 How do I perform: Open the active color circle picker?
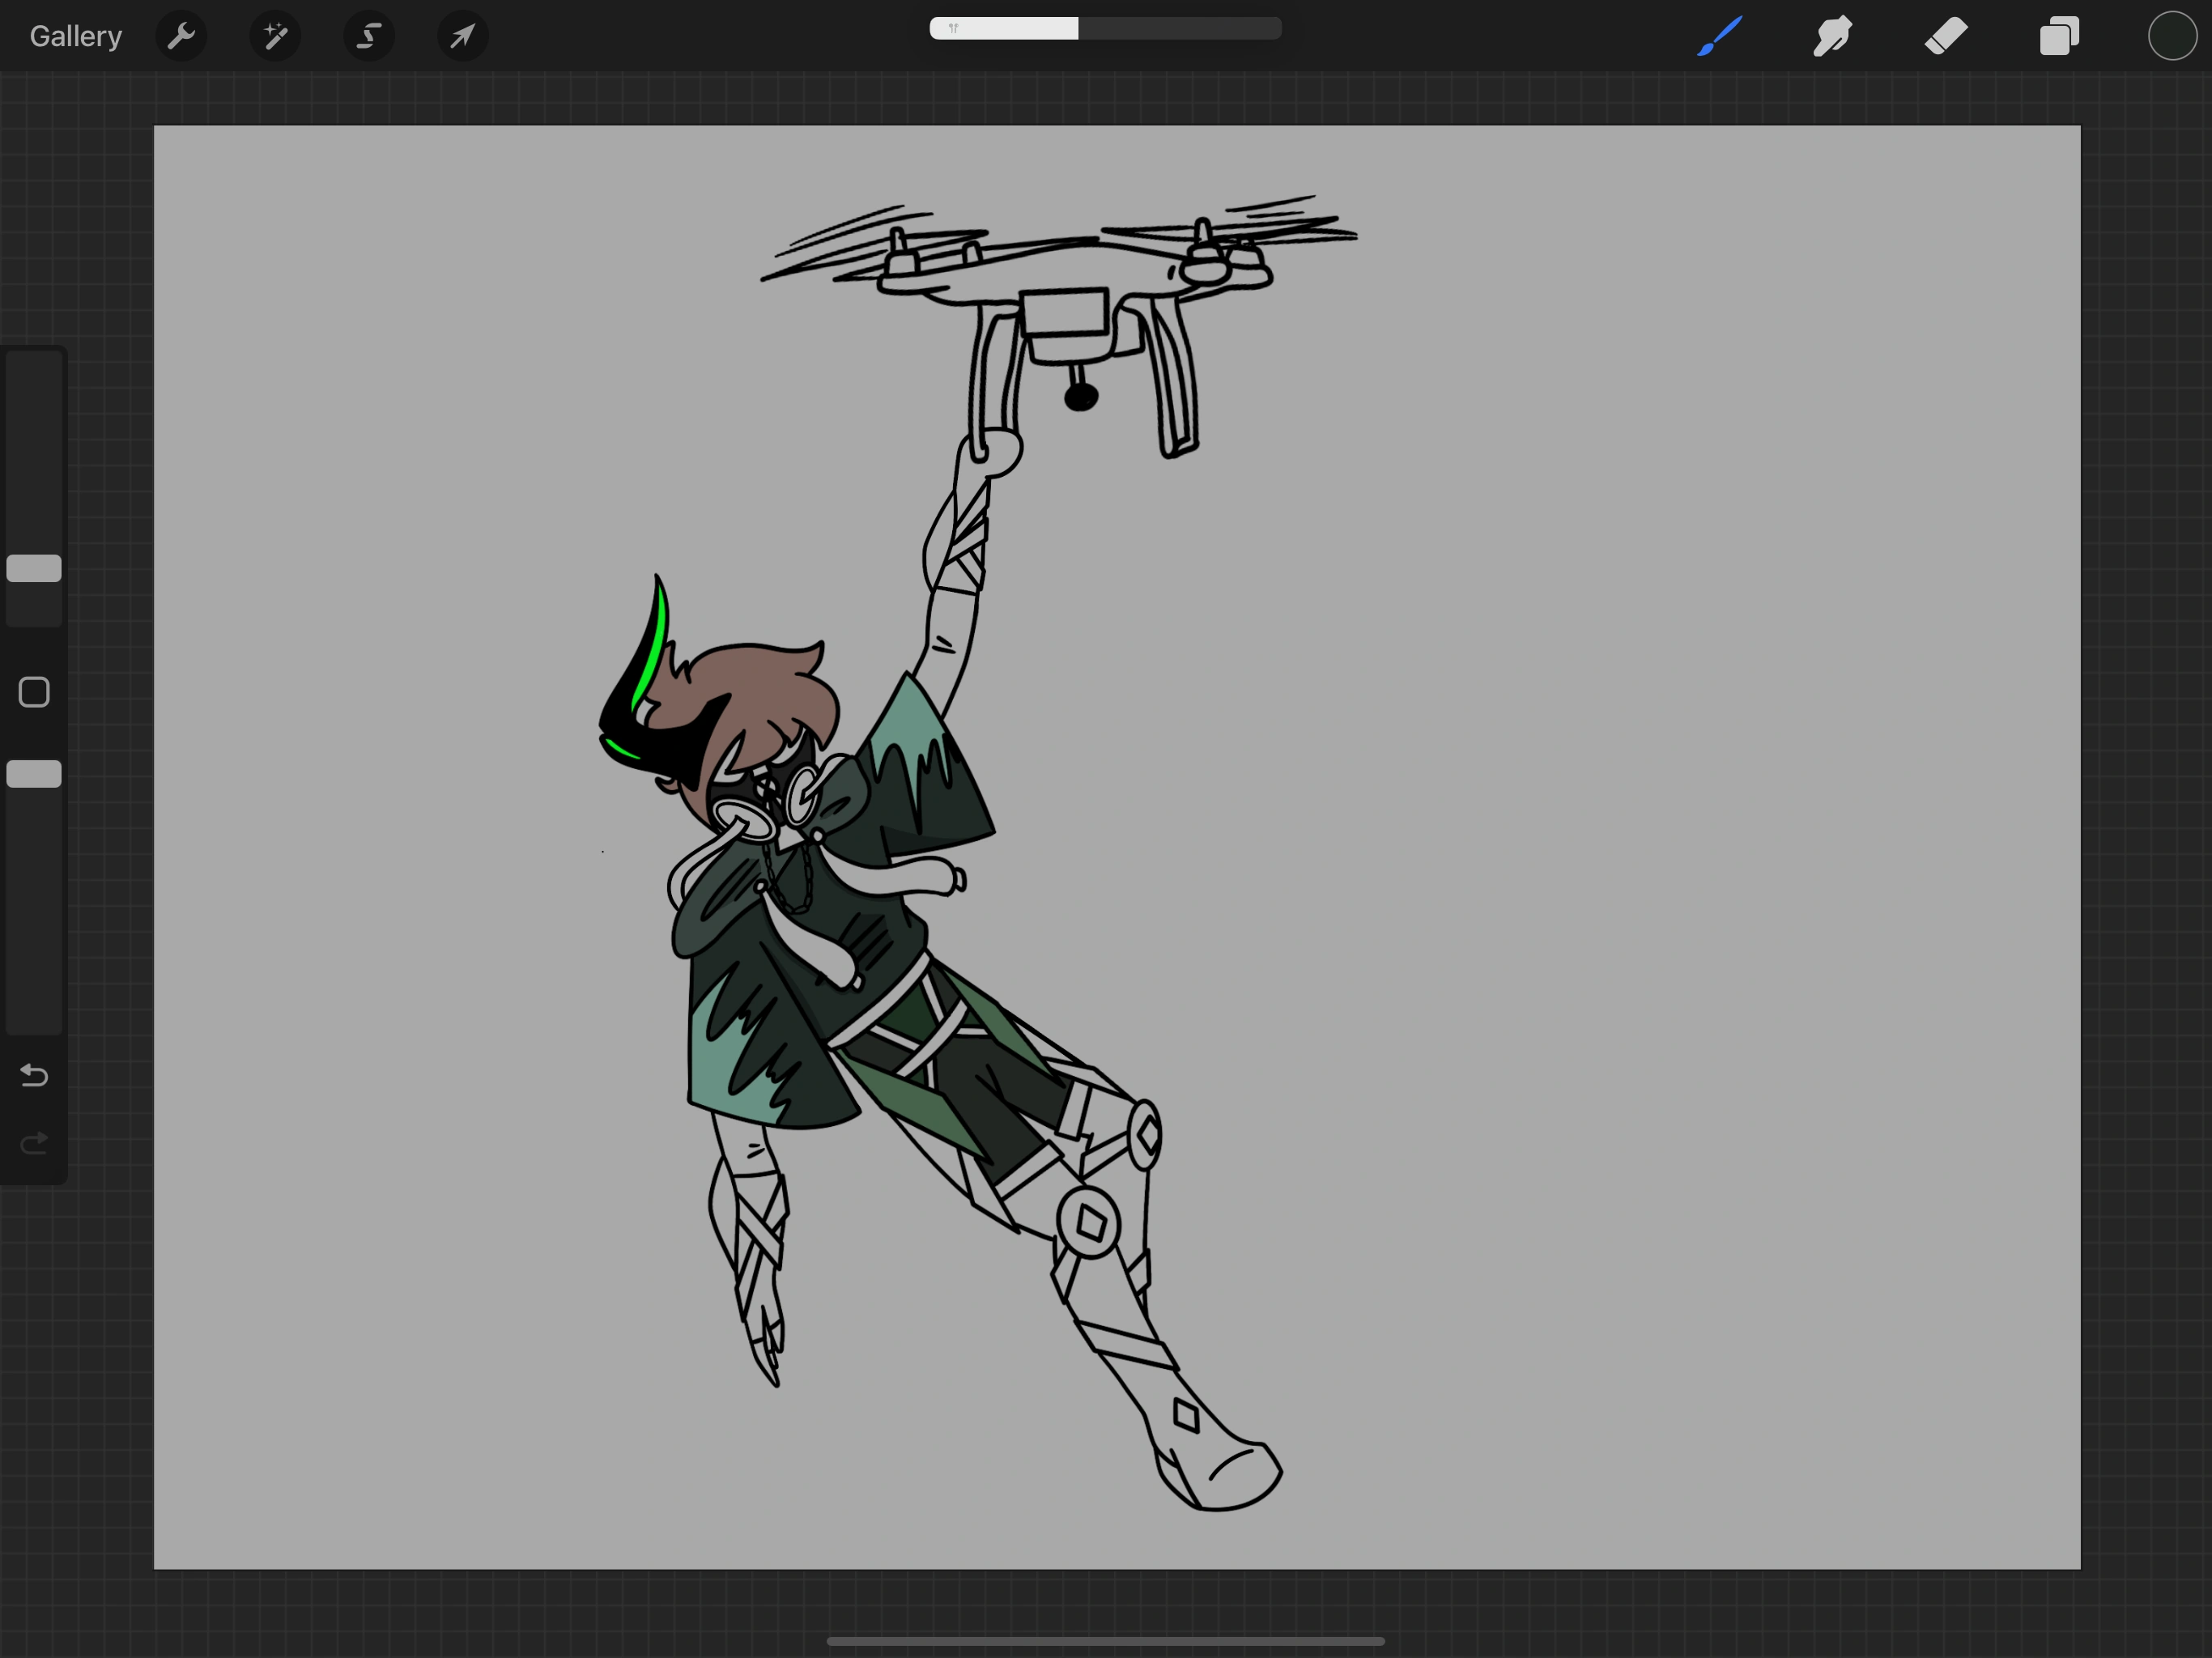[x=2172, y=37]
